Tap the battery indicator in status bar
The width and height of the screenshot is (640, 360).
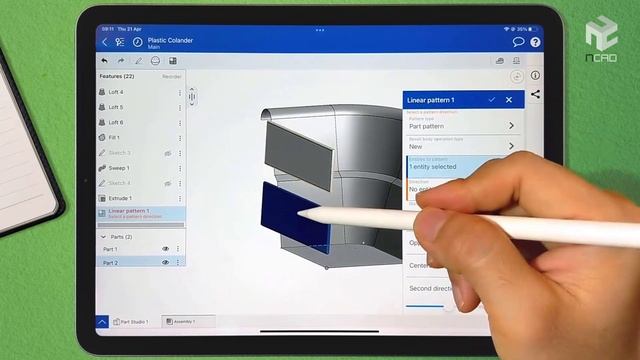coord(531,29)
